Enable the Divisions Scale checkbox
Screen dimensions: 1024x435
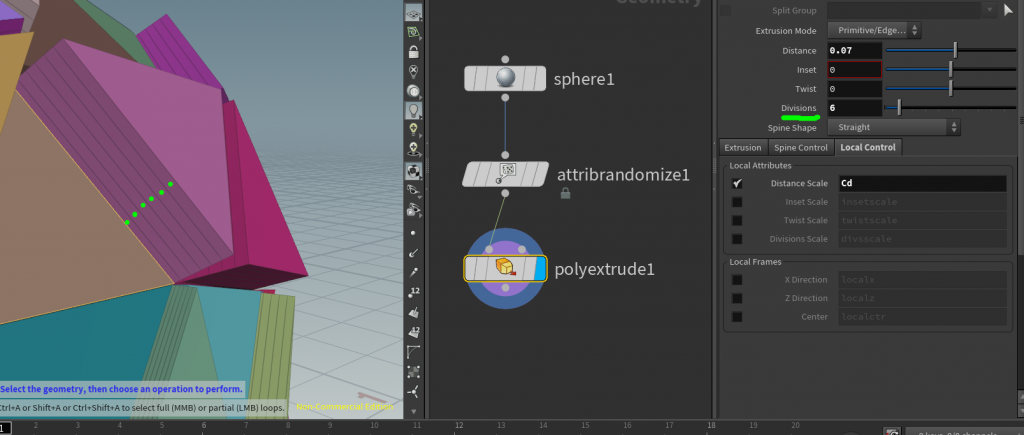point(737,238)
